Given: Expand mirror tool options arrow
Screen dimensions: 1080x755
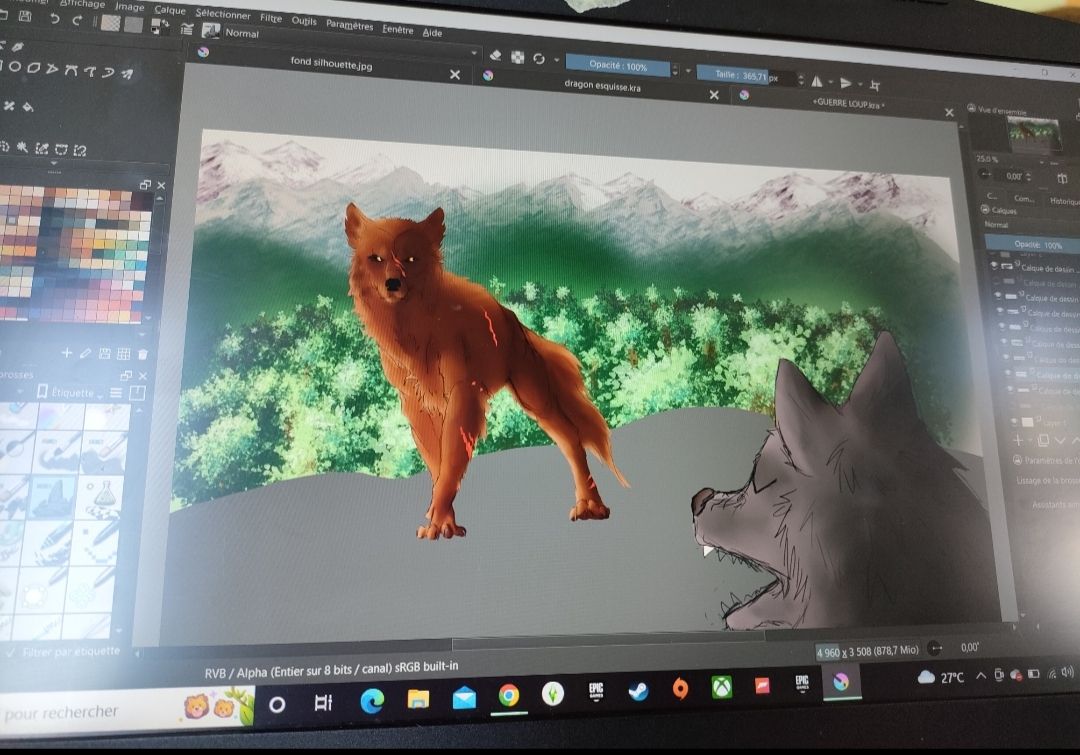Looking at the screenshot, I should click(831, 83).
